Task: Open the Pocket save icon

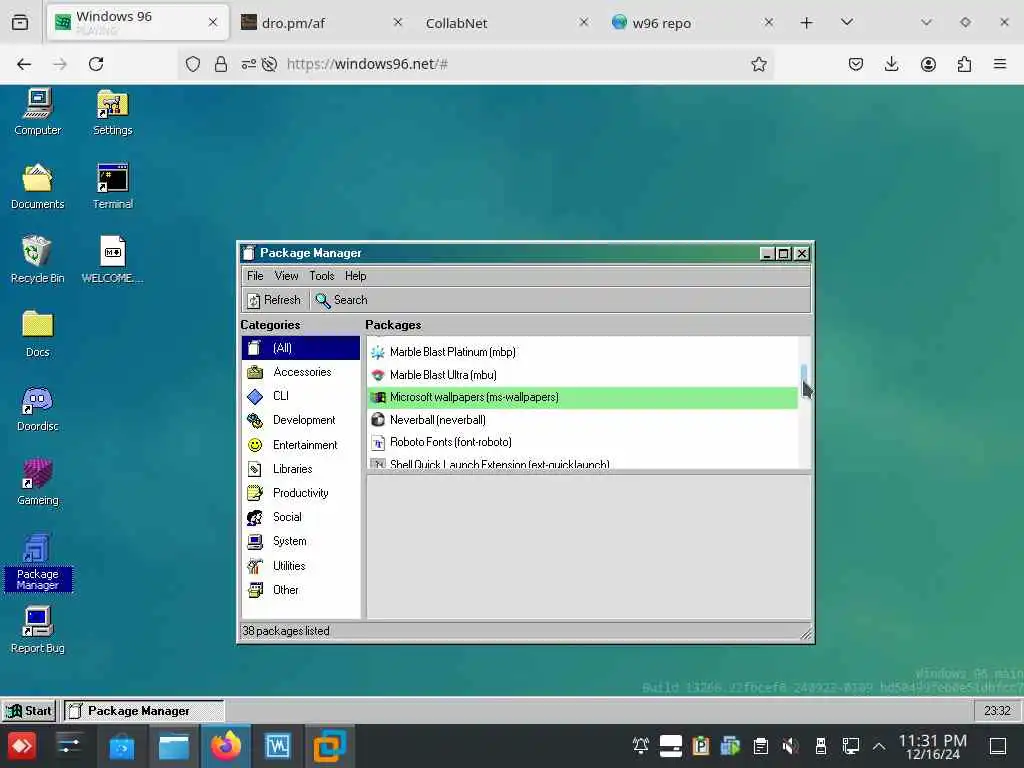Action: (856, 64)
